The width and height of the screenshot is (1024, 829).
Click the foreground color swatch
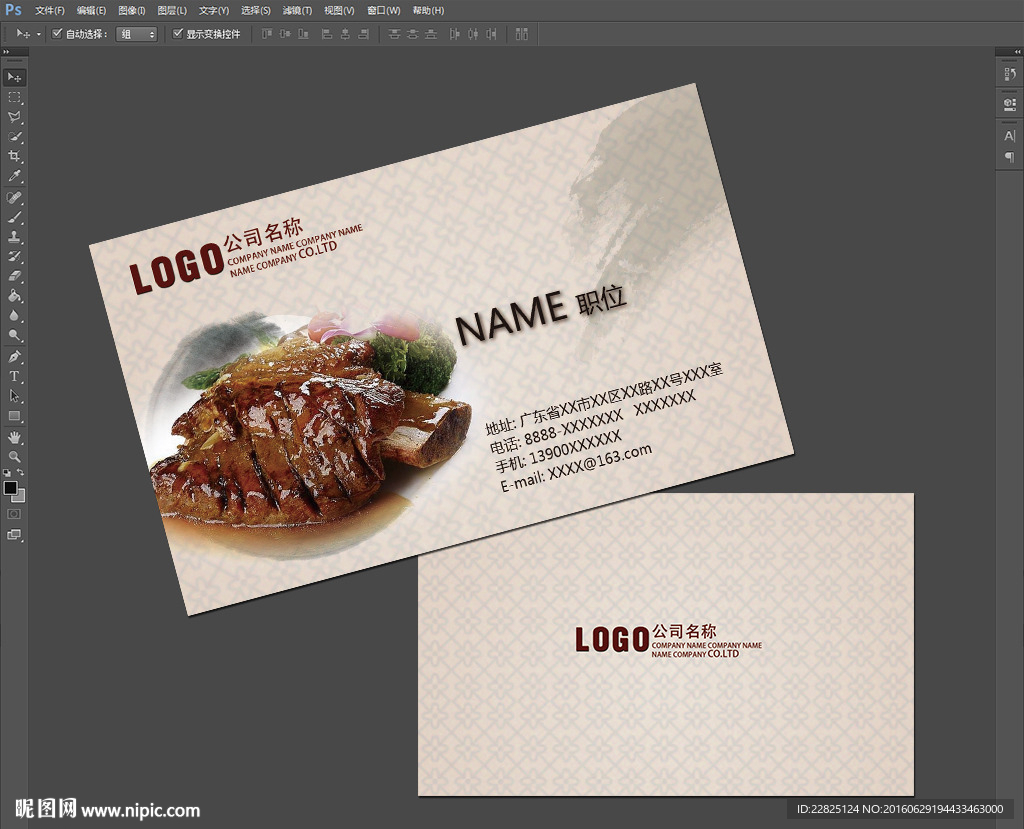10,488
